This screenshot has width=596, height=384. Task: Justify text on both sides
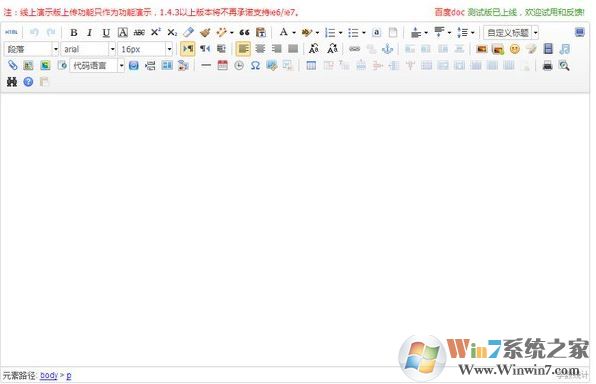click(x=293, y=49)
